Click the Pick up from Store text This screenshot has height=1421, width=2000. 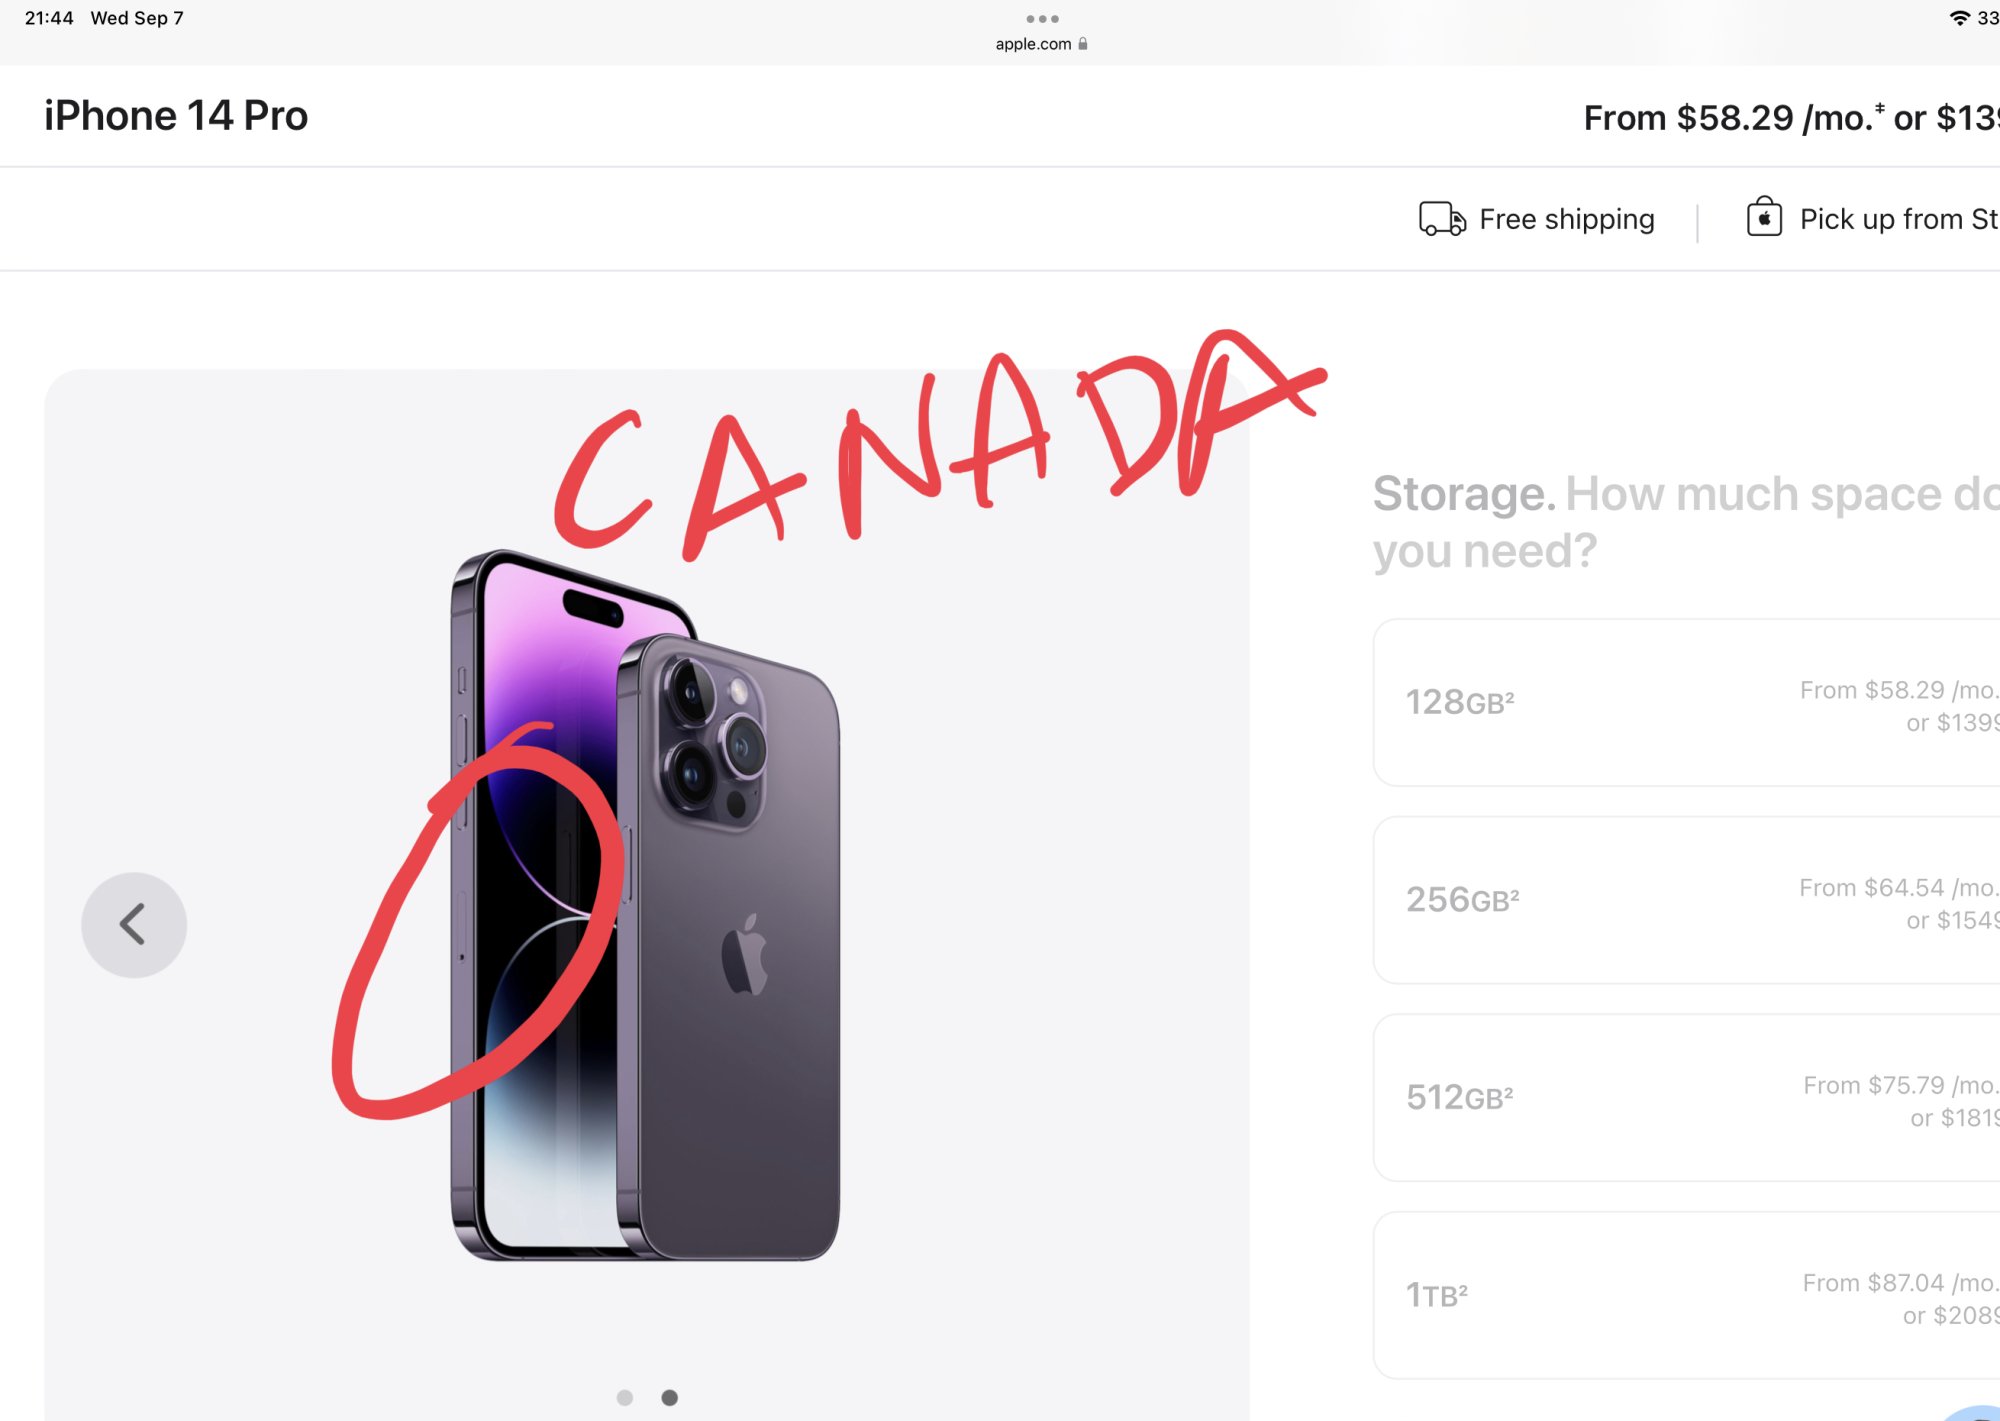tap(1899, 219)
